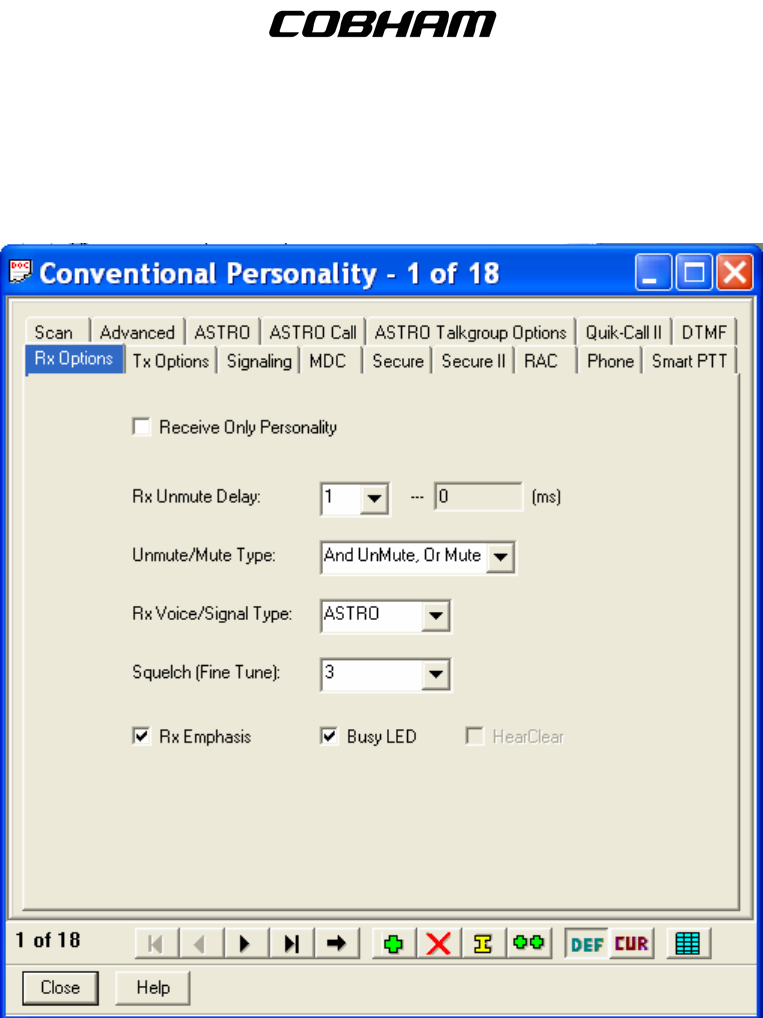The height and width of the screenshot is (1018, 763).
Task: Switch to the Secure II tab
Action: click(473, 361)
